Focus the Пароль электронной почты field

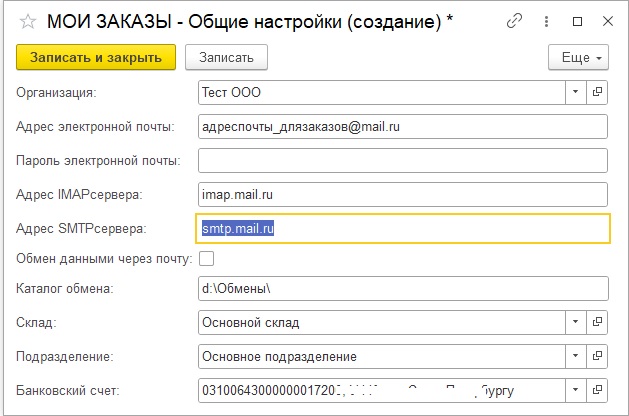402,160
